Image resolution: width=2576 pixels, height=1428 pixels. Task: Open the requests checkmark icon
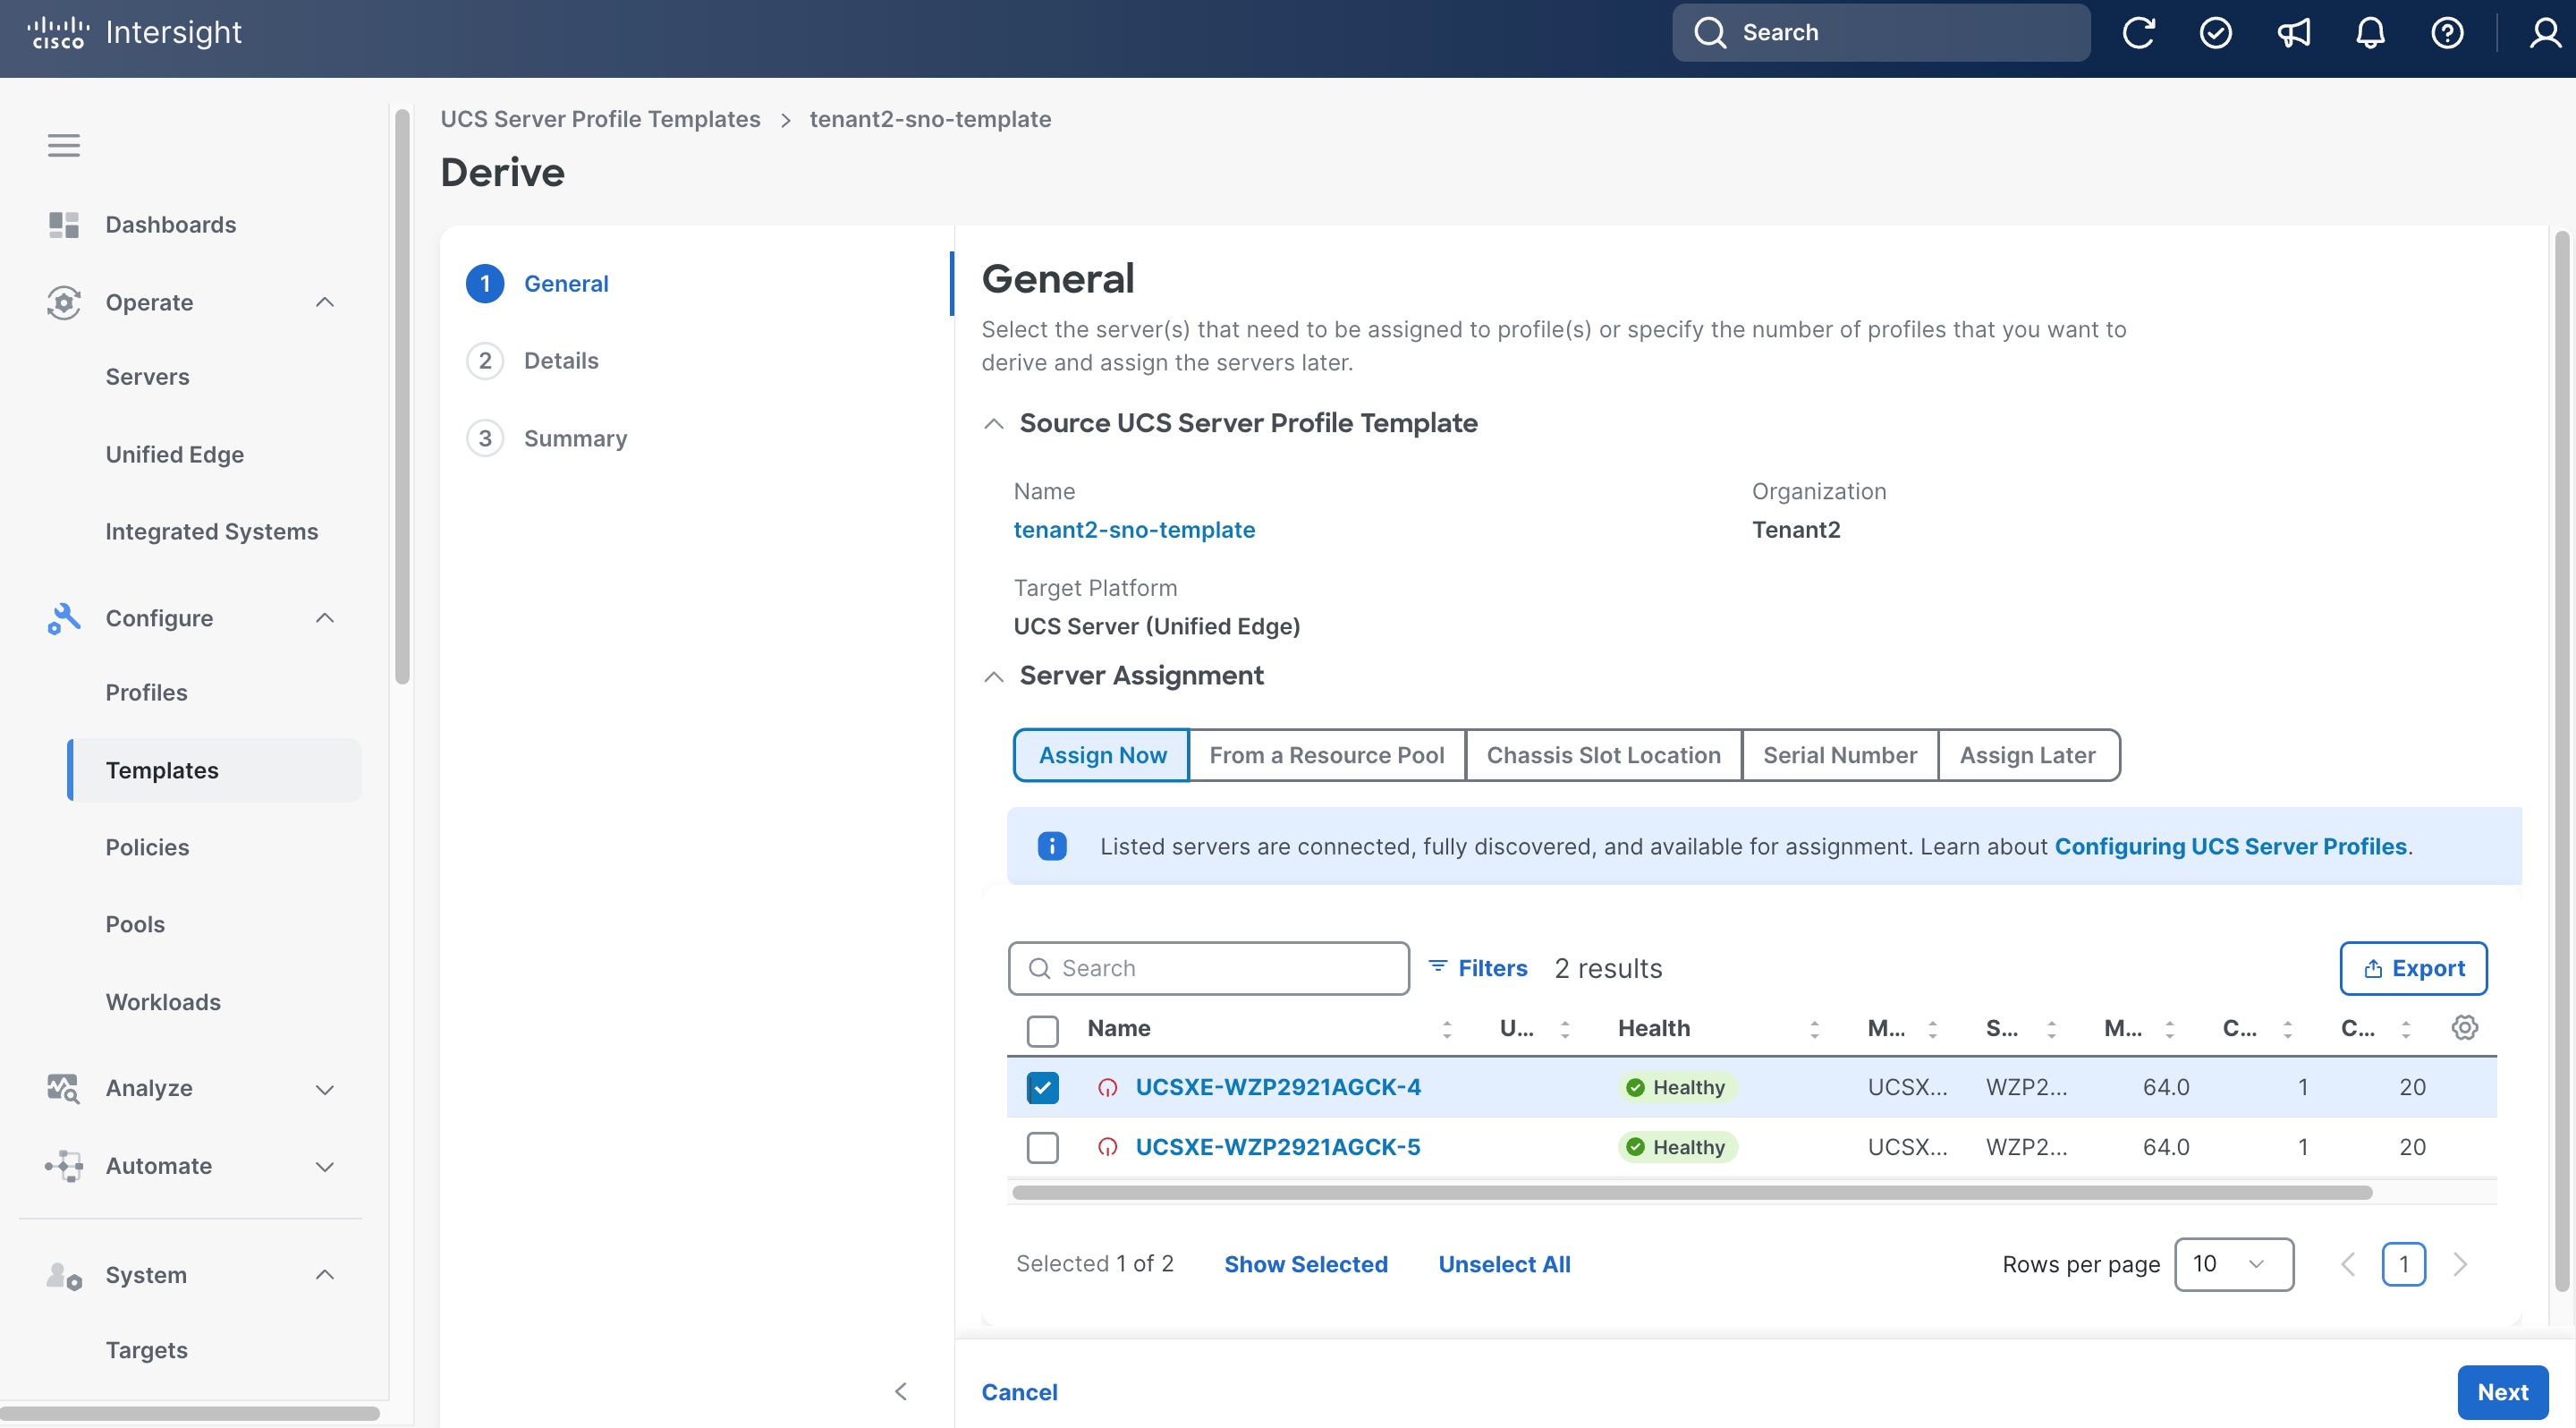pyautogui.click(x=2215, y=33)
